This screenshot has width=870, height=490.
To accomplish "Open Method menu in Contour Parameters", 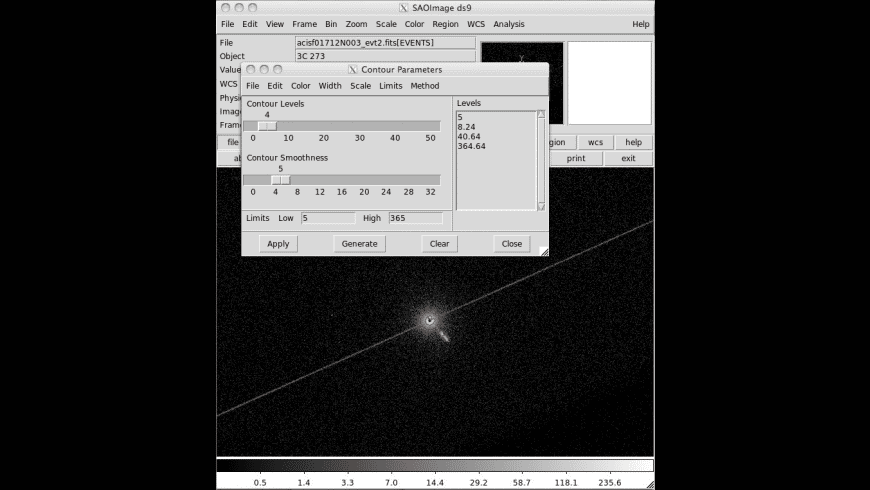I will (x=425, y=85).
